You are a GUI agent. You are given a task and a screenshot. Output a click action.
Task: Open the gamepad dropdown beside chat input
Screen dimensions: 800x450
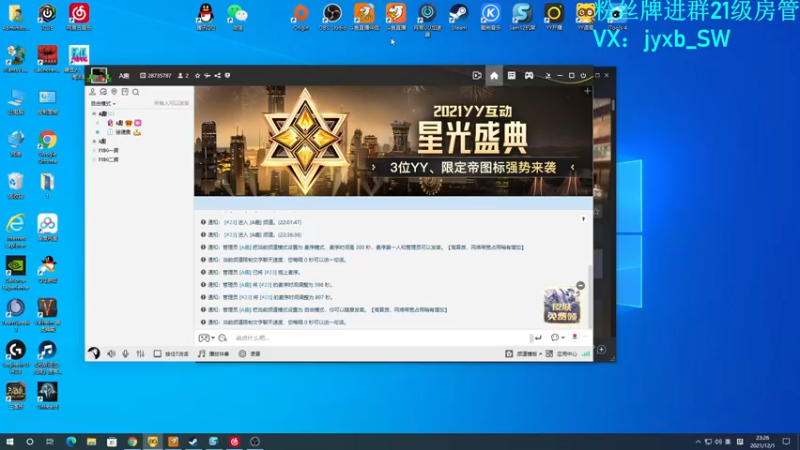coord(207,338)
